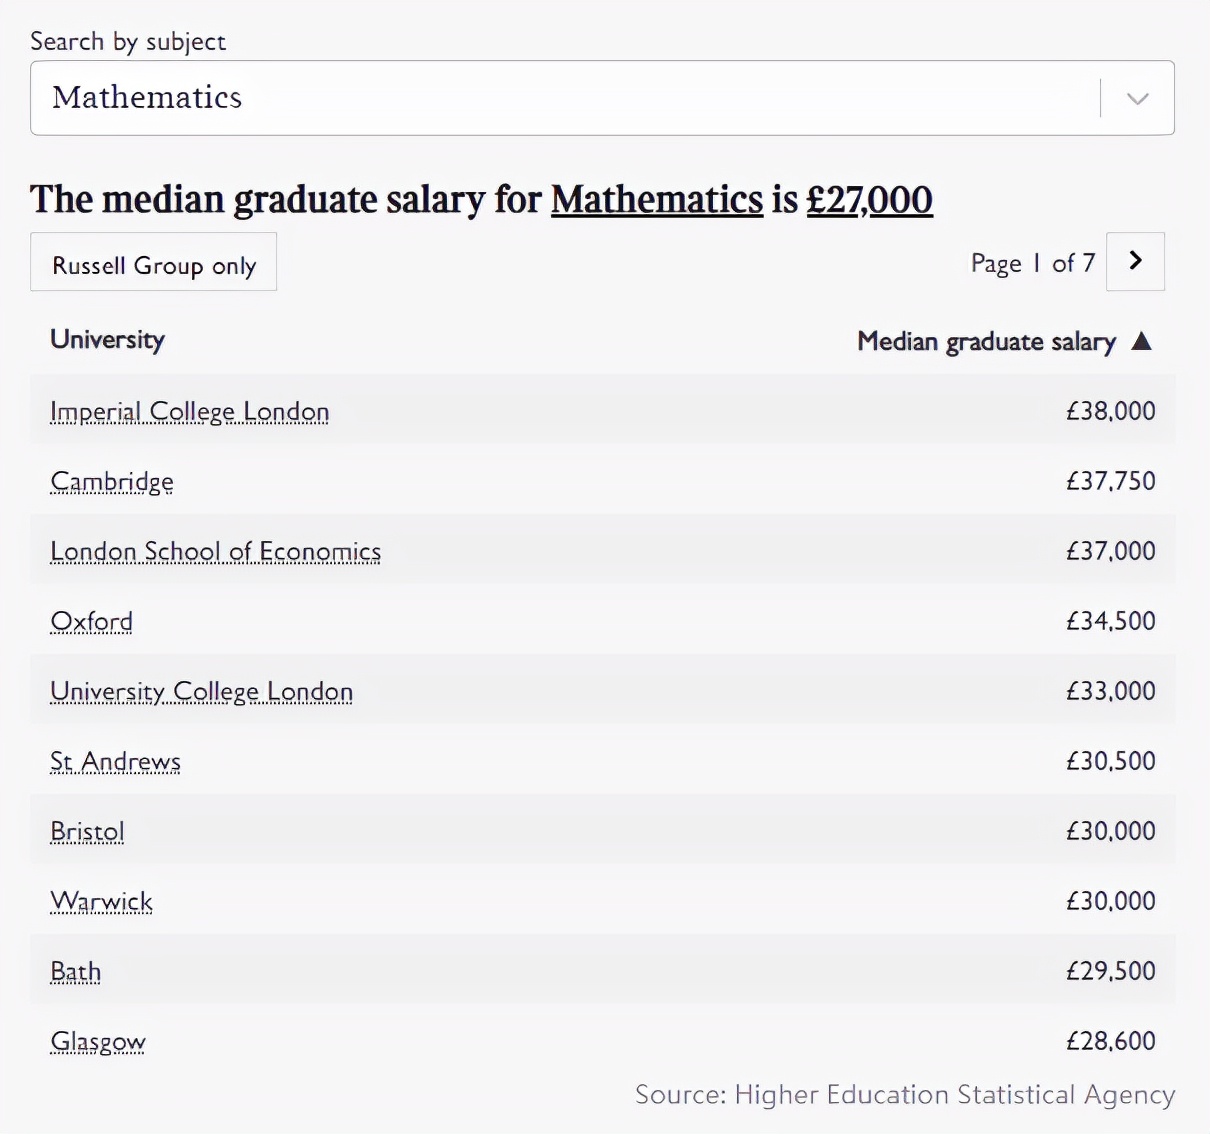Click the Bath university link
Image resolution: width=1210 pixels, height=1134 pixels.
coord(75,971)
